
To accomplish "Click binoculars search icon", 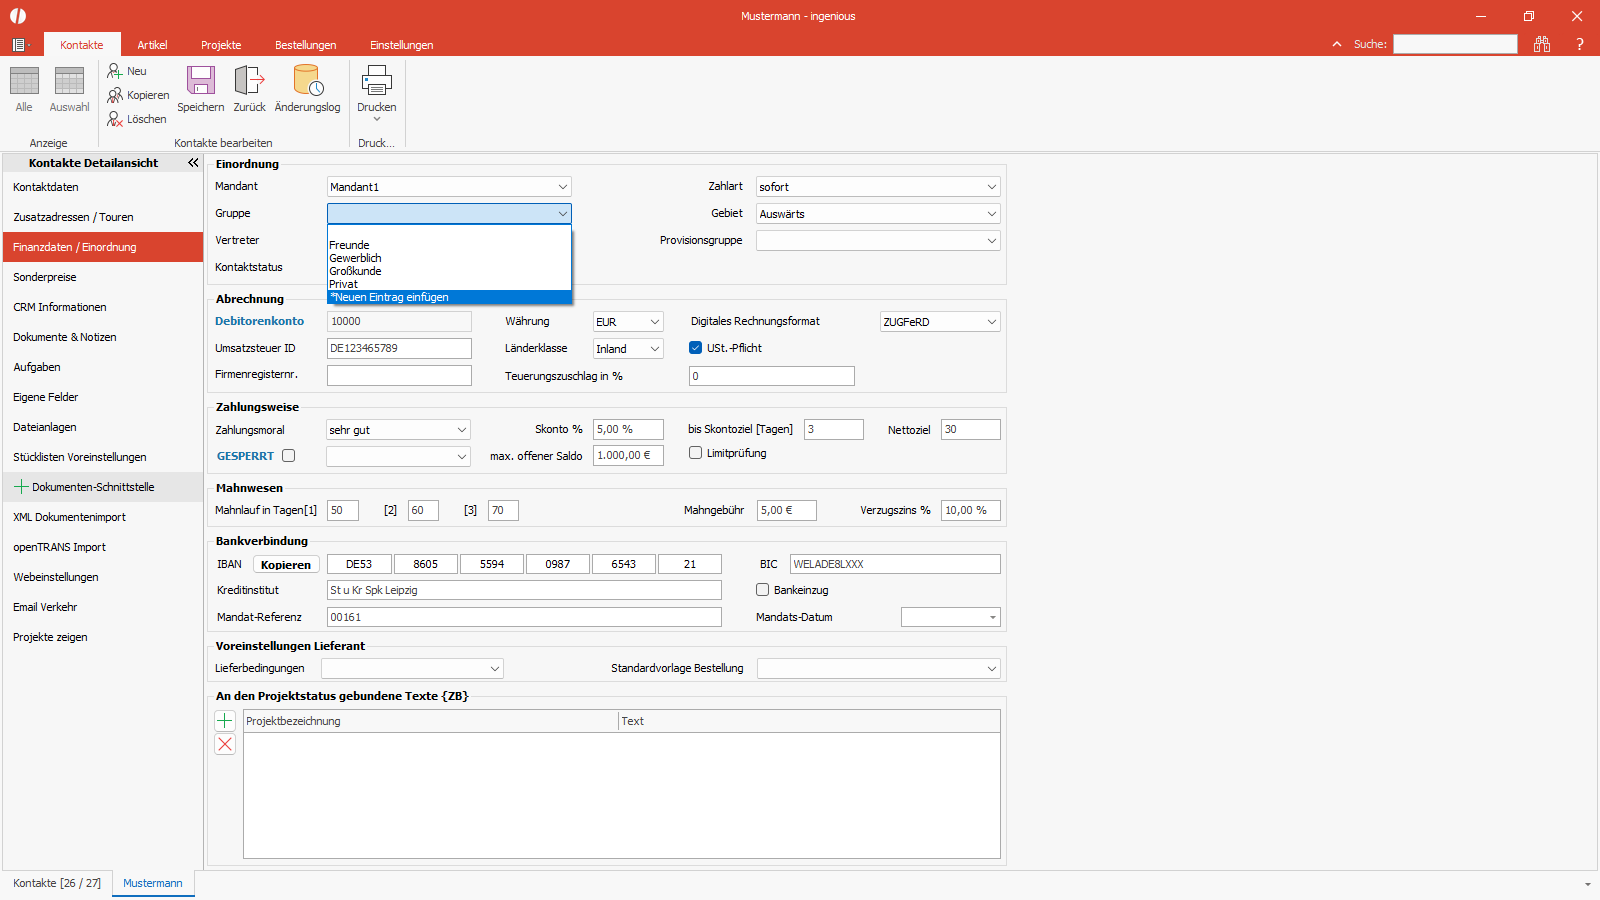I will point(1542,44).
